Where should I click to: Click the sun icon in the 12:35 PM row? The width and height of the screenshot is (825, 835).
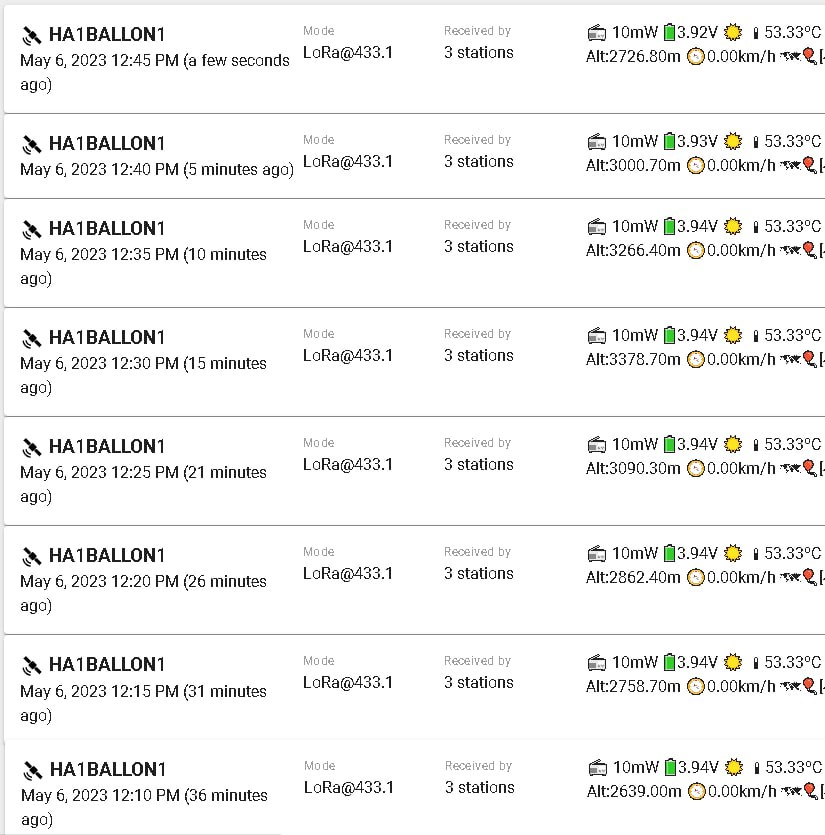733,226
